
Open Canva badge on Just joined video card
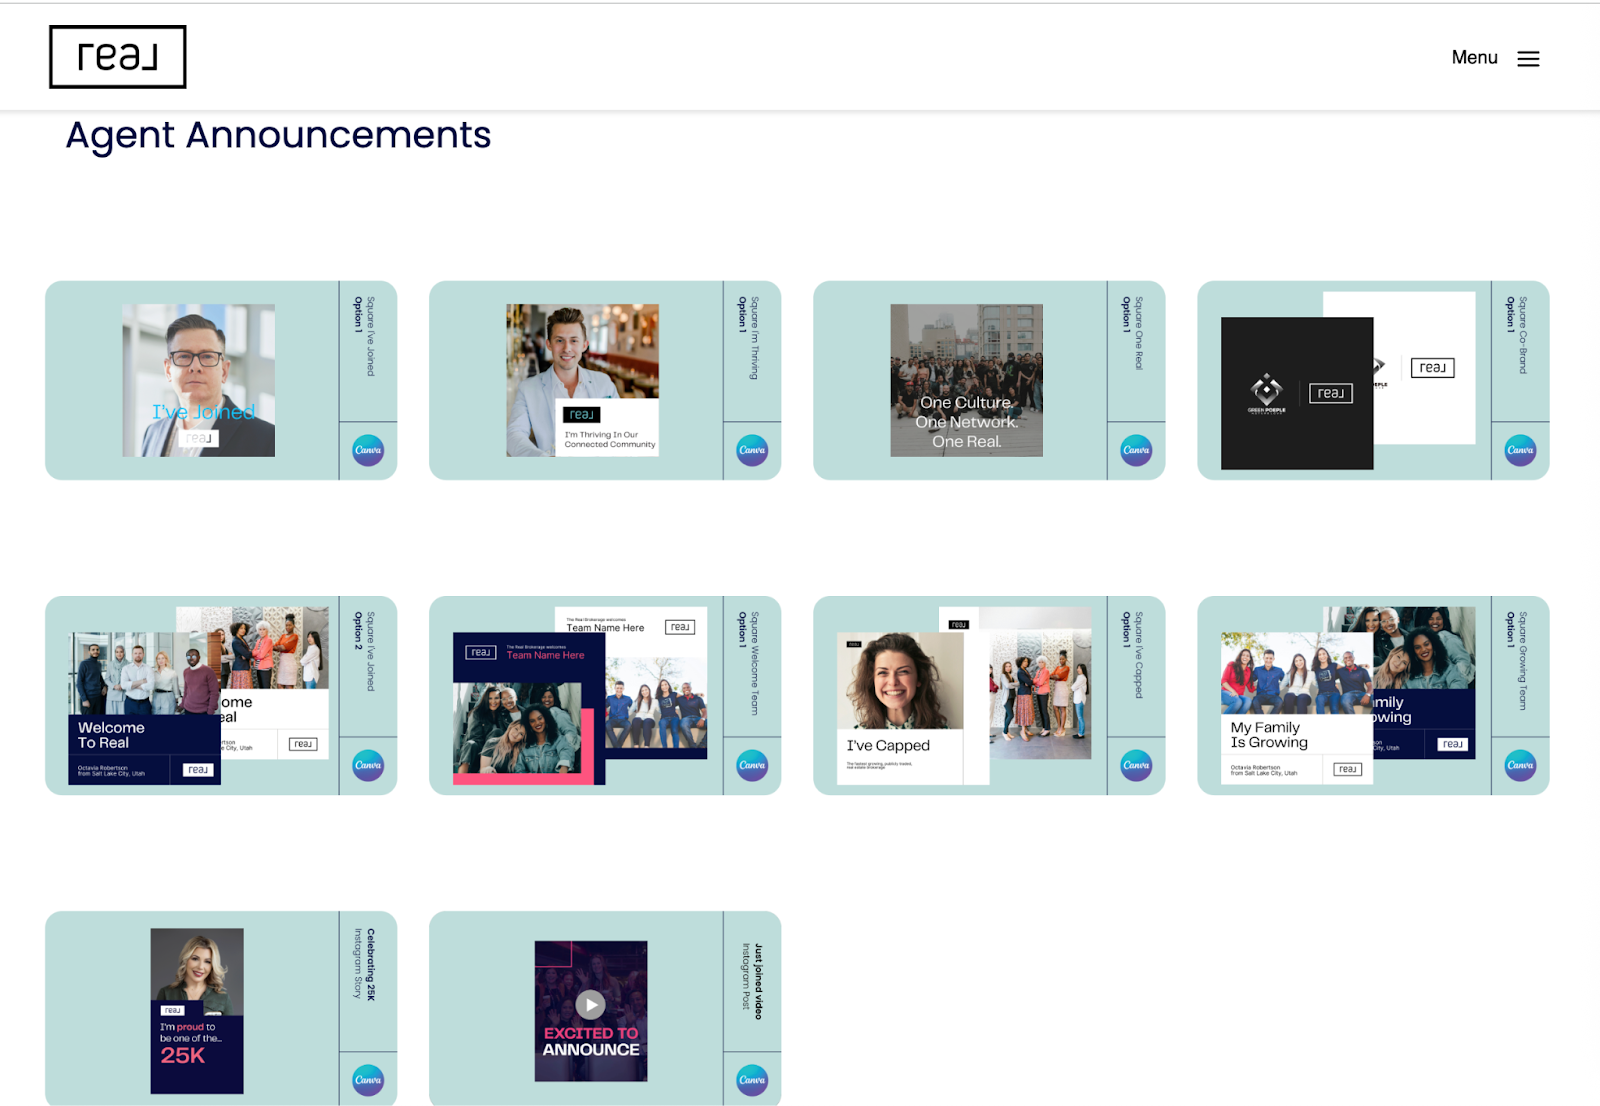click(x=752, y=1080)
